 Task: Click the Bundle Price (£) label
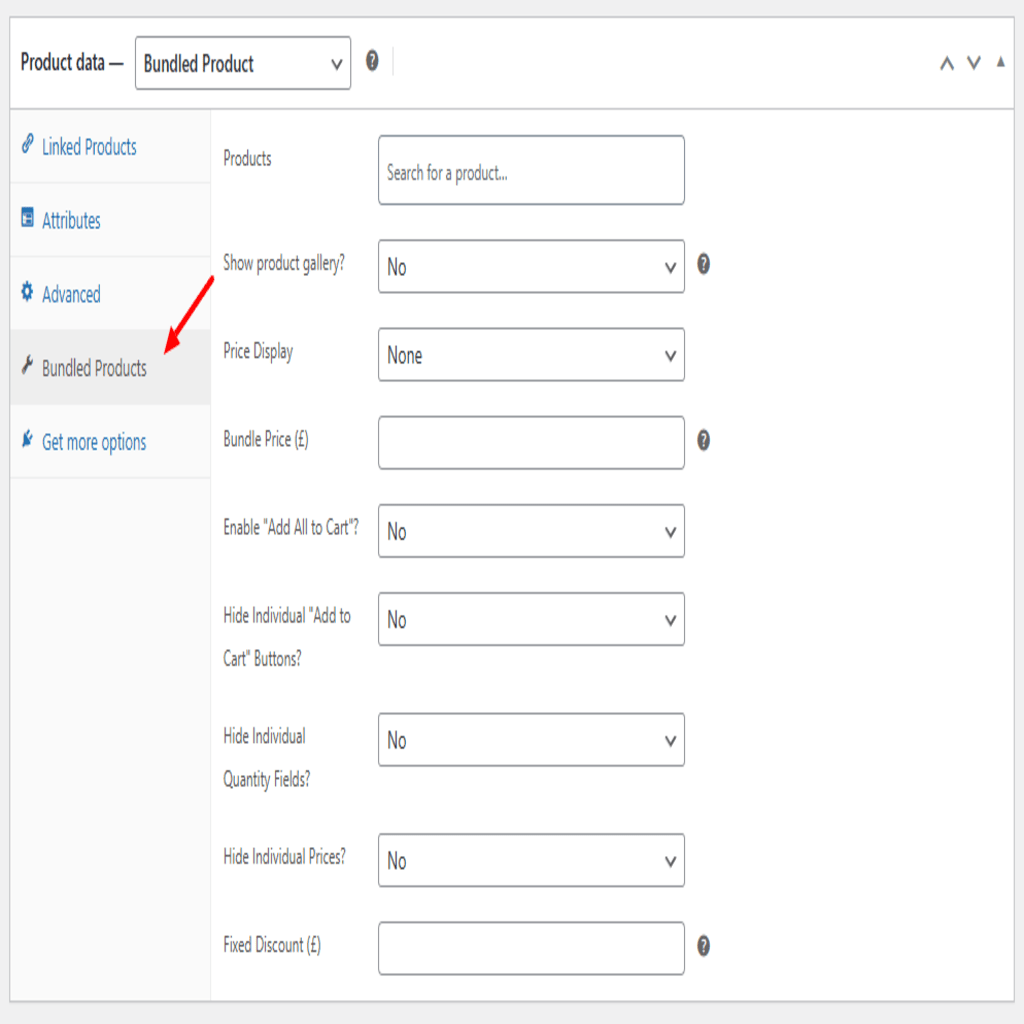[x=266, y=440]
